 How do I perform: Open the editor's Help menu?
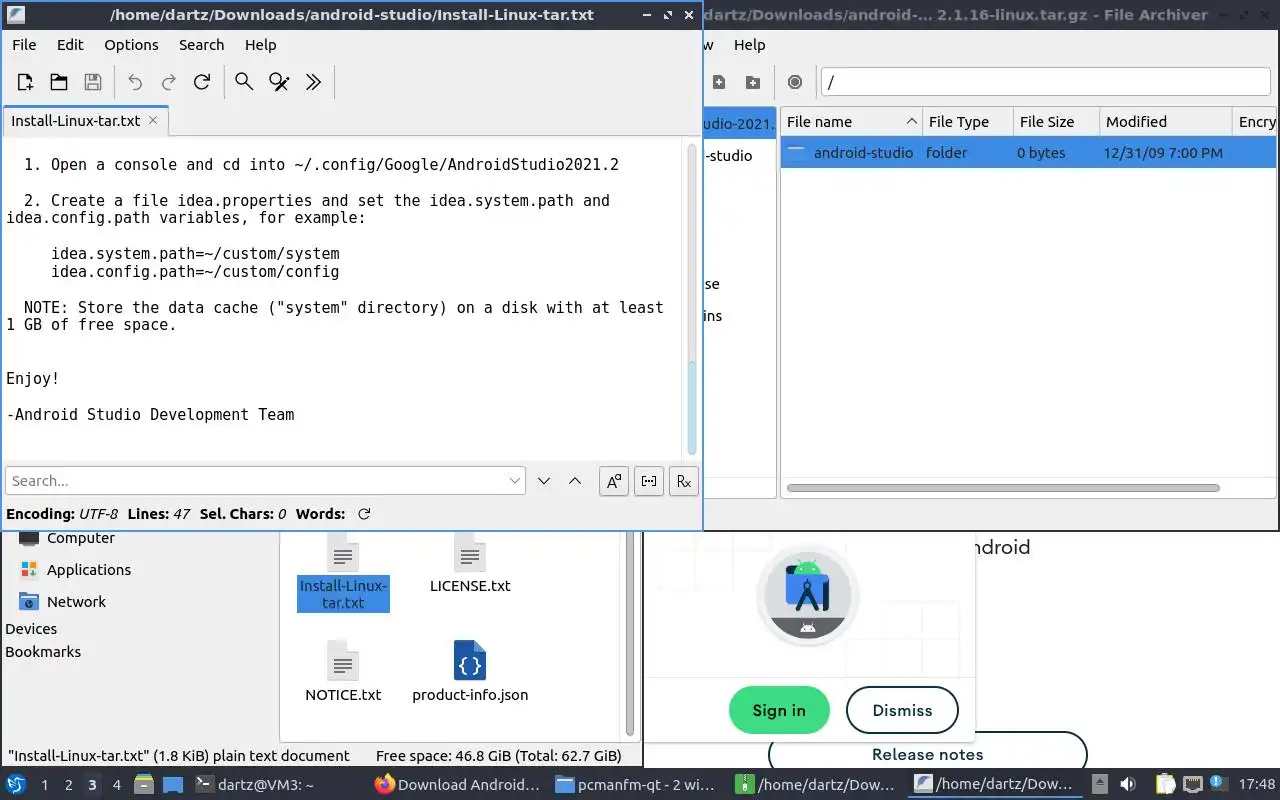260,45
